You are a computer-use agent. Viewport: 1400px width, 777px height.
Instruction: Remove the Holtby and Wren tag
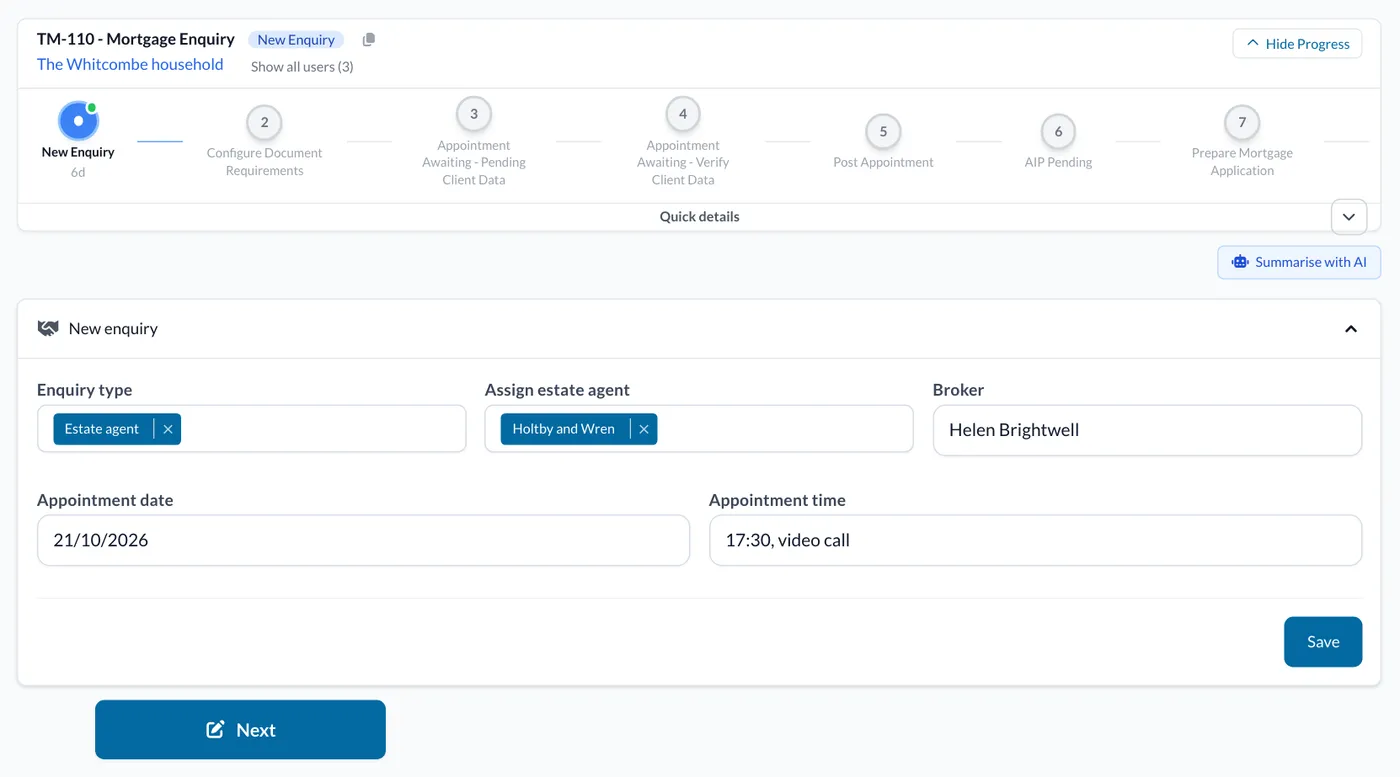pyautogui.click(x=644, y=429)
